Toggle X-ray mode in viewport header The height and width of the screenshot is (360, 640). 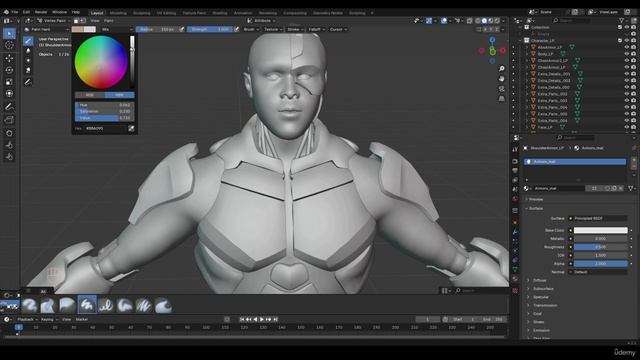click(470, 20)
